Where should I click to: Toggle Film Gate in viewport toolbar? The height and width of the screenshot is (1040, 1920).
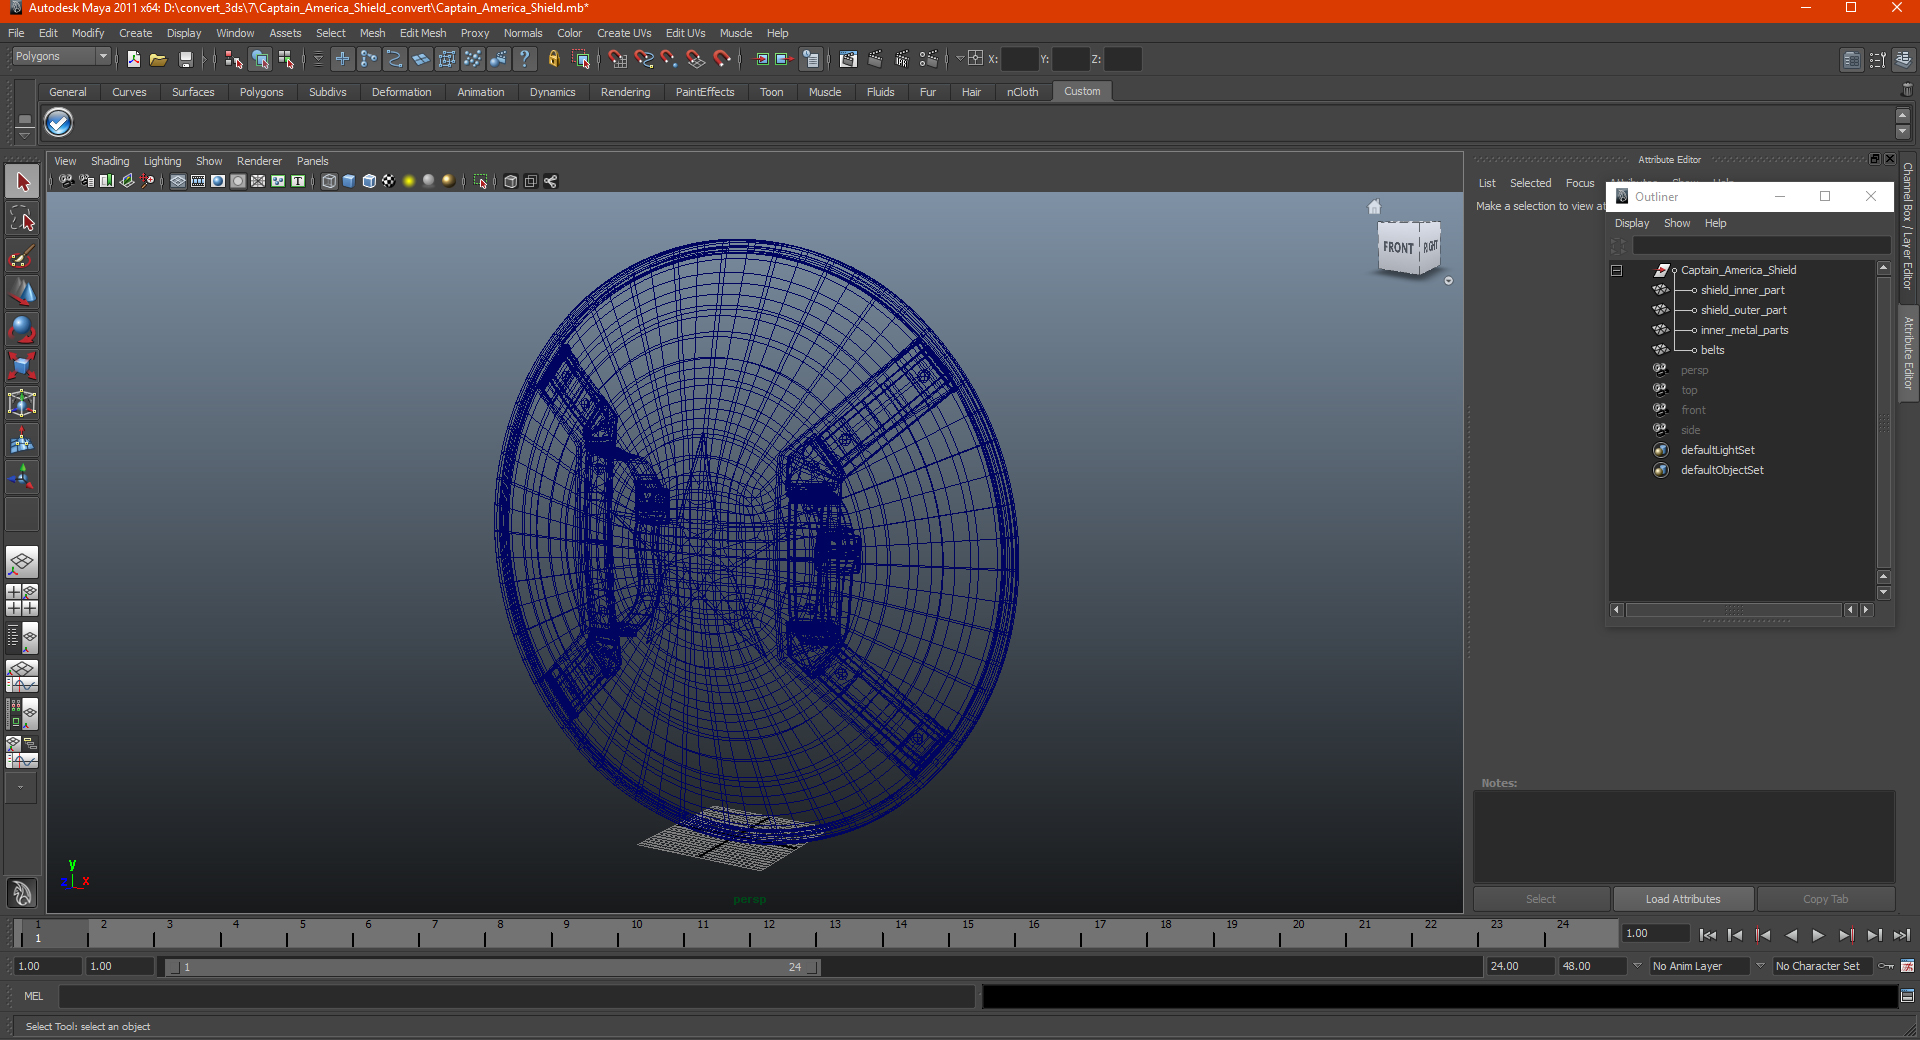point(198,181)
